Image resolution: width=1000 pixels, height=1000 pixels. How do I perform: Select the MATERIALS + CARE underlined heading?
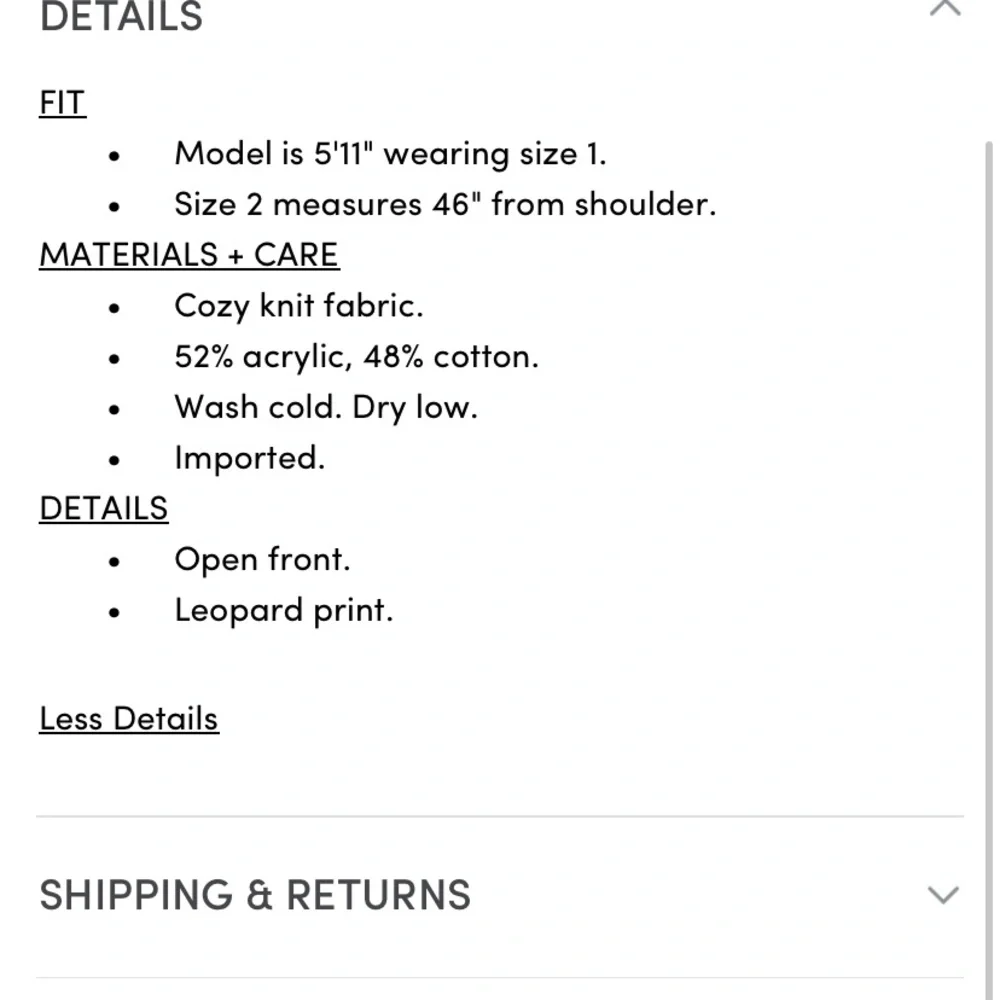[189, 255]
